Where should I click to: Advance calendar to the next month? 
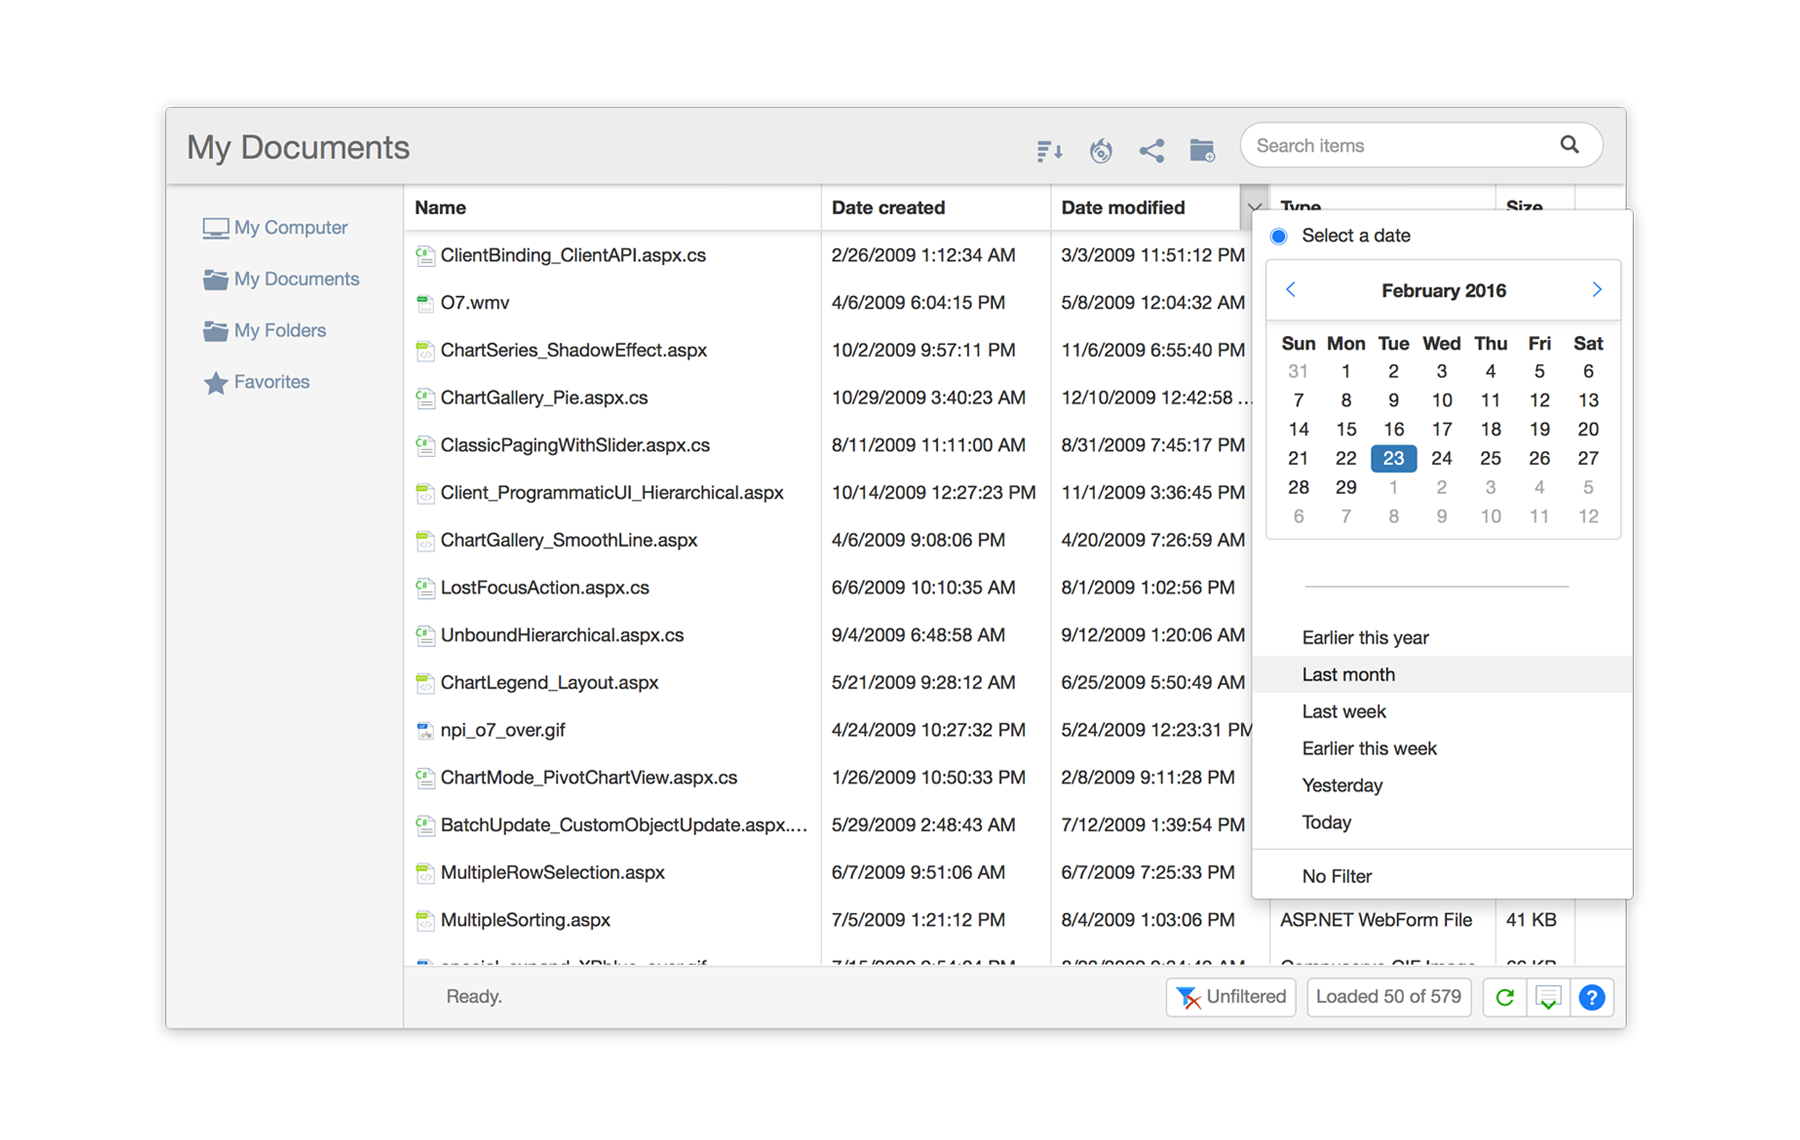tap(1596, 290)
